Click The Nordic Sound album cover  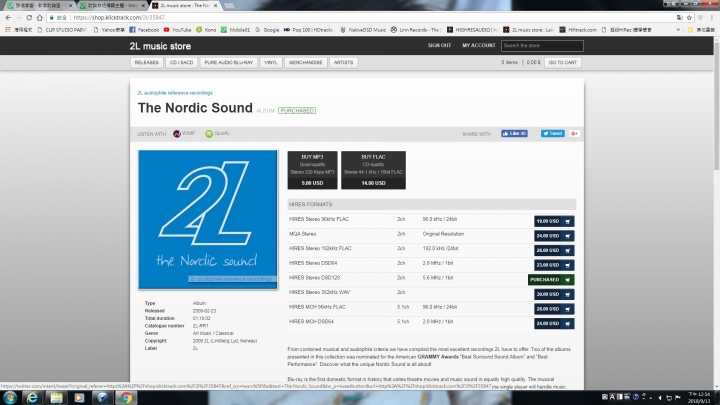click(x=208, y=219)
